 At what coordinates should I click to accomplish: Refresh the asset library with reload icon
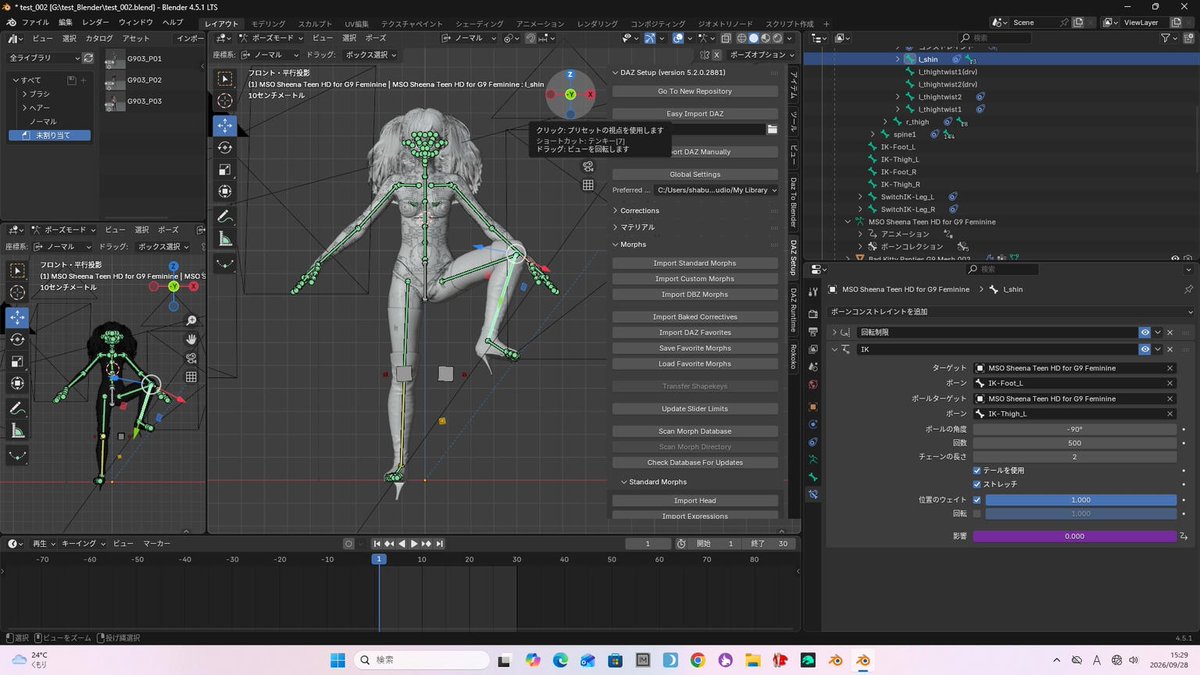click(x=88, y=58)
